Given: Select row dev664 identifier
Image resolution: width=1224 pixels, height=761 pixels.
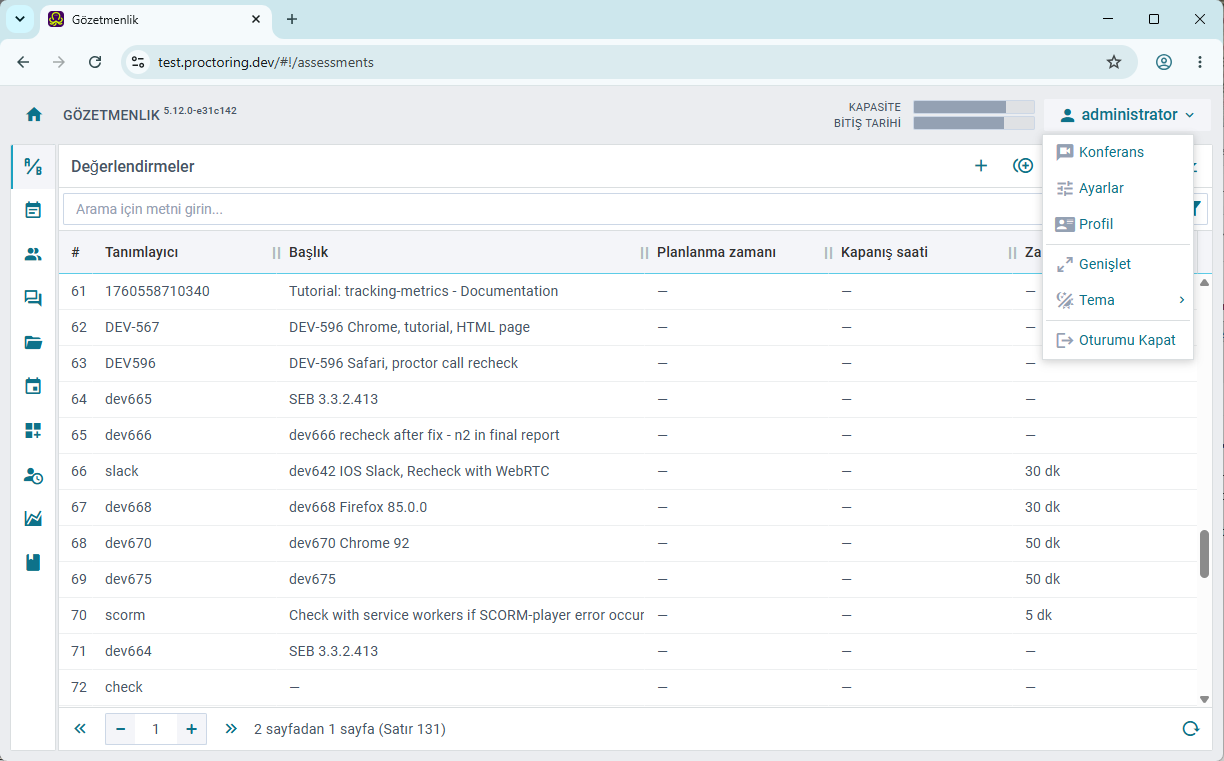Looking at the screenshot, I should coord(128,651).
